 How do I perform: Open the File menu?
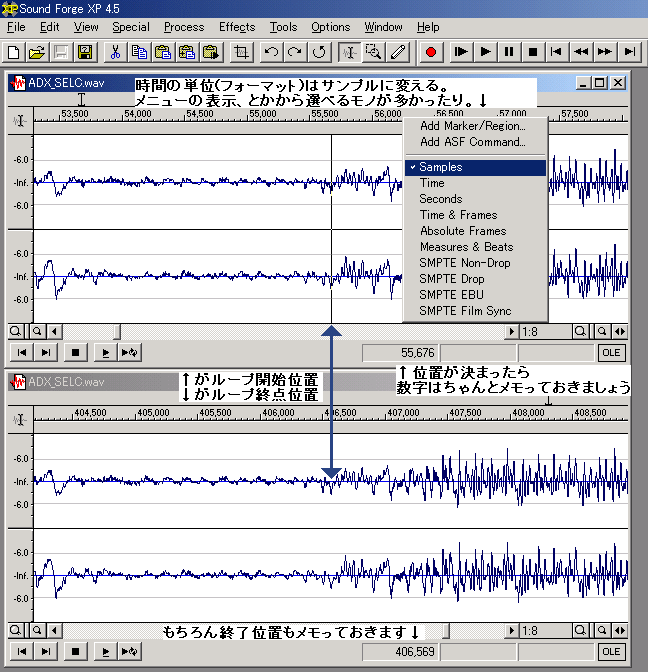point(16,27)
